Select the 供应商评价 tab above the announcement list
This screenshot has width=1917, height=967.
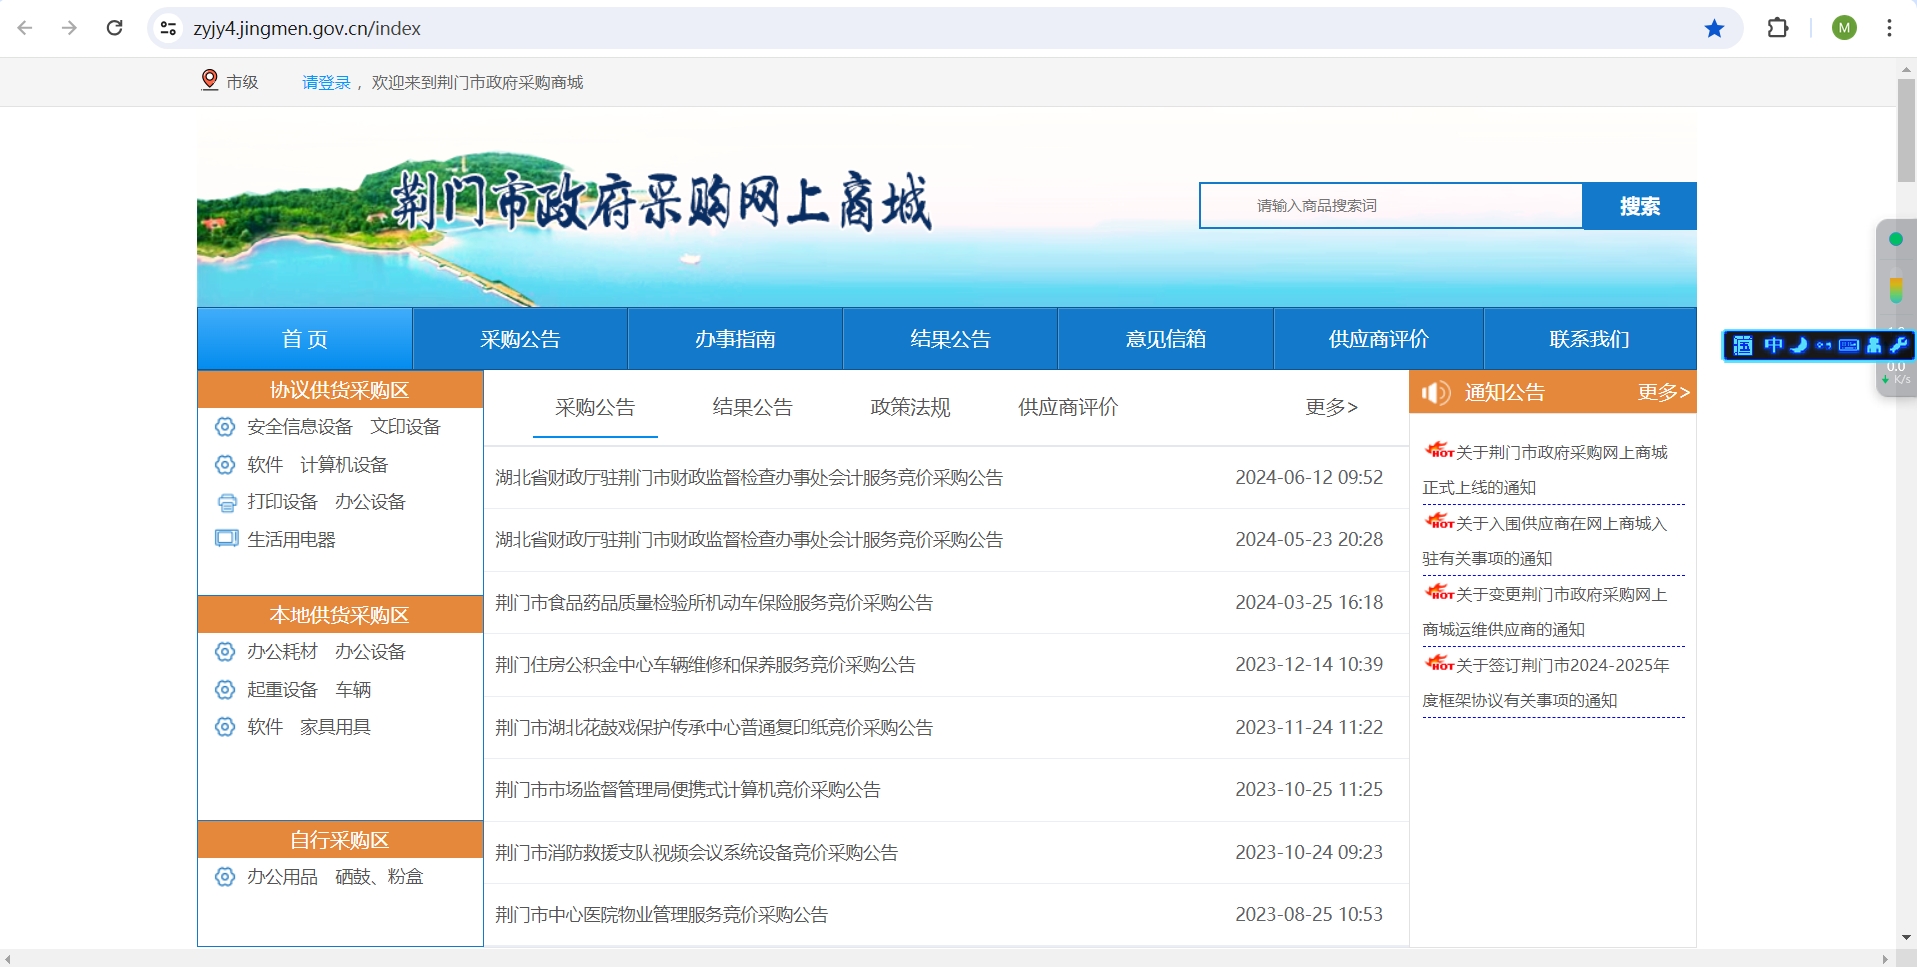(x=1068, y=407)
